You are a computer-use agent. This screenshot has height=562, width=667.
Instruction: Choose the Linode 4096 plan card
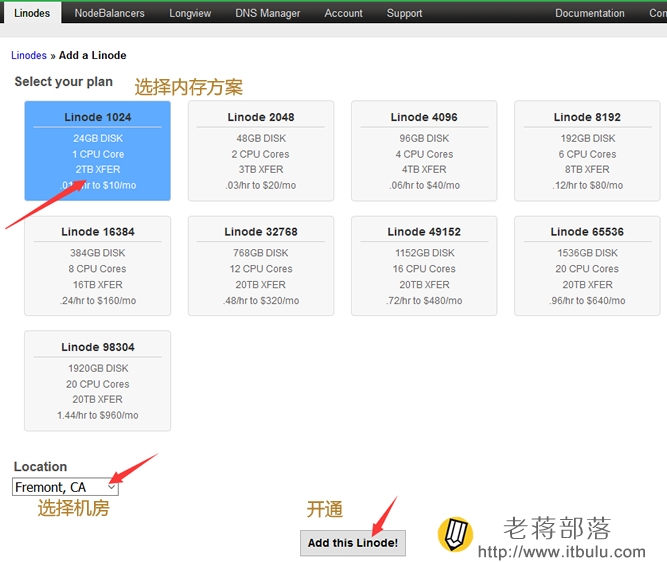coord(424,151)
